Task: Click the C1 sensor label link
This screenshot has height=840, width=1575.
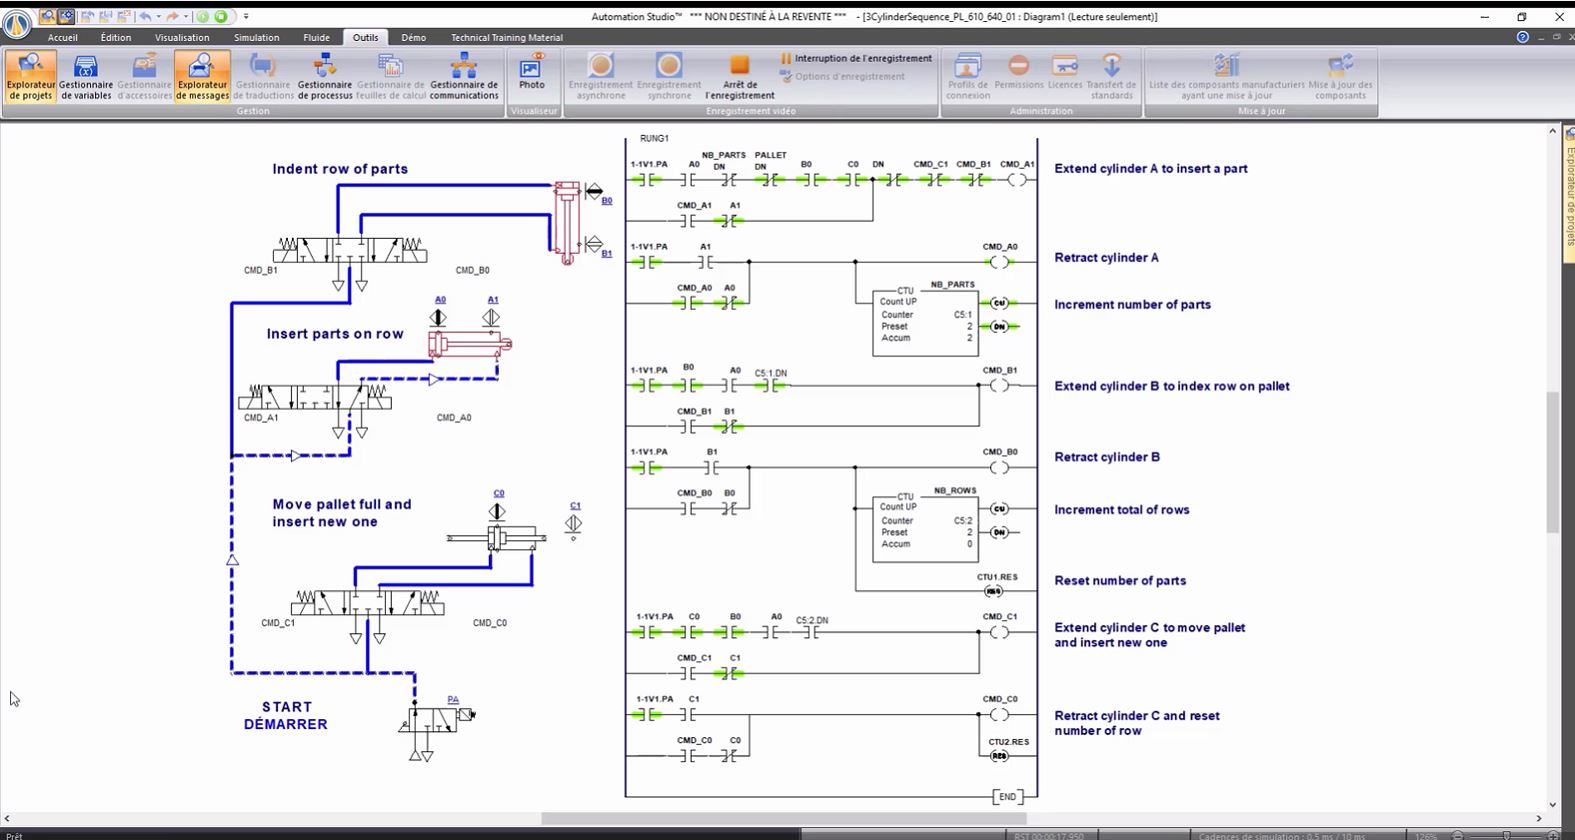Action: (575, 506)
